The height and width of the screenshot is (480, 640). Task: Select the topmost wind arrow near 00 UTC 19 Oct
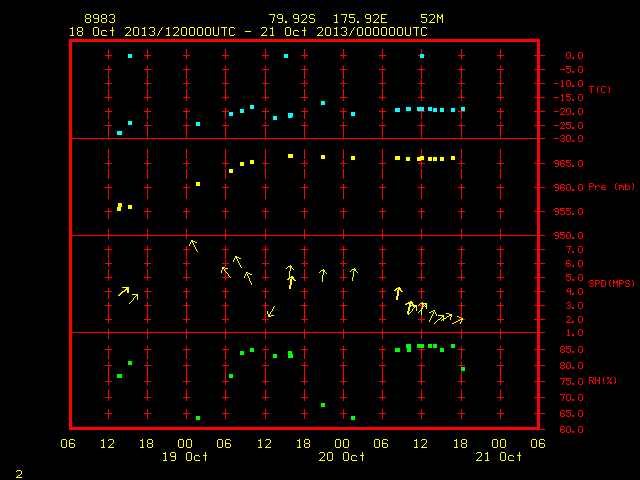click(194, 246)
